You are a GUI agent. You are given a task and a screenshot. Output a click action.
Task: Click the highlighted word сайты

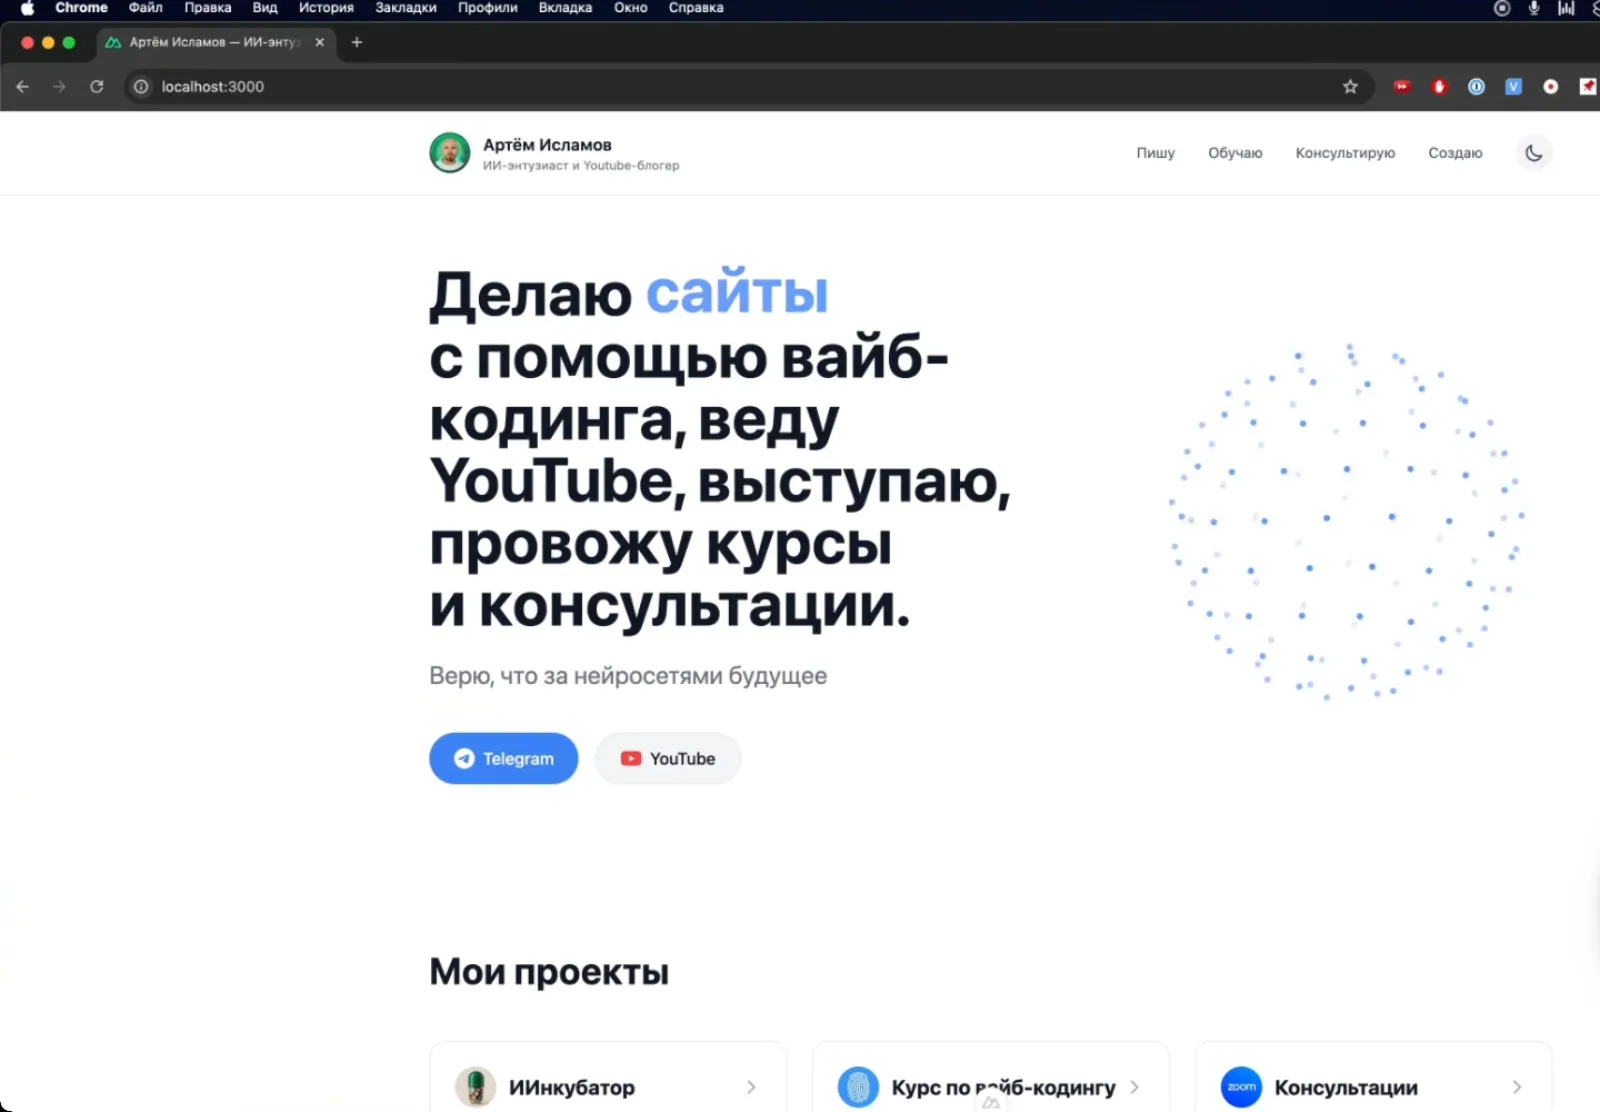pyautogui.click(x=737, y=293)
